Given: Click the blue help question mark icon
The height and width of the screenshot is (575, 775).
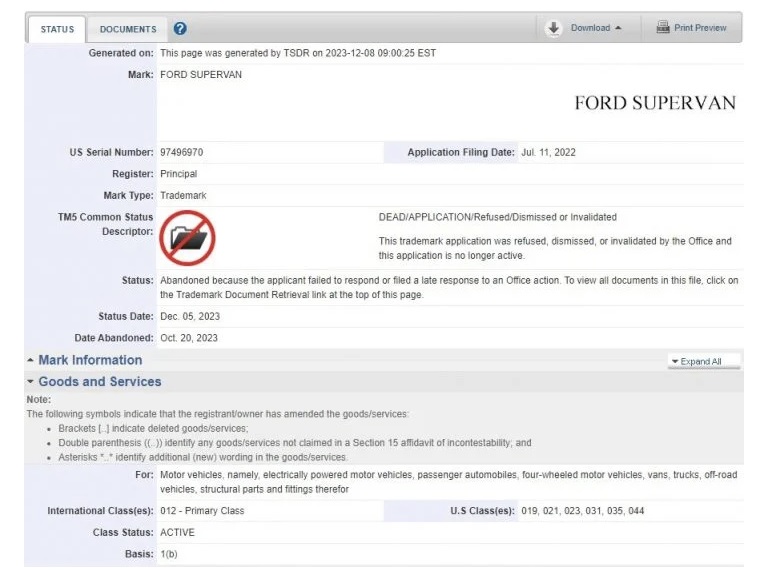Looking at the screenshot, I should [x=180, y=29].
